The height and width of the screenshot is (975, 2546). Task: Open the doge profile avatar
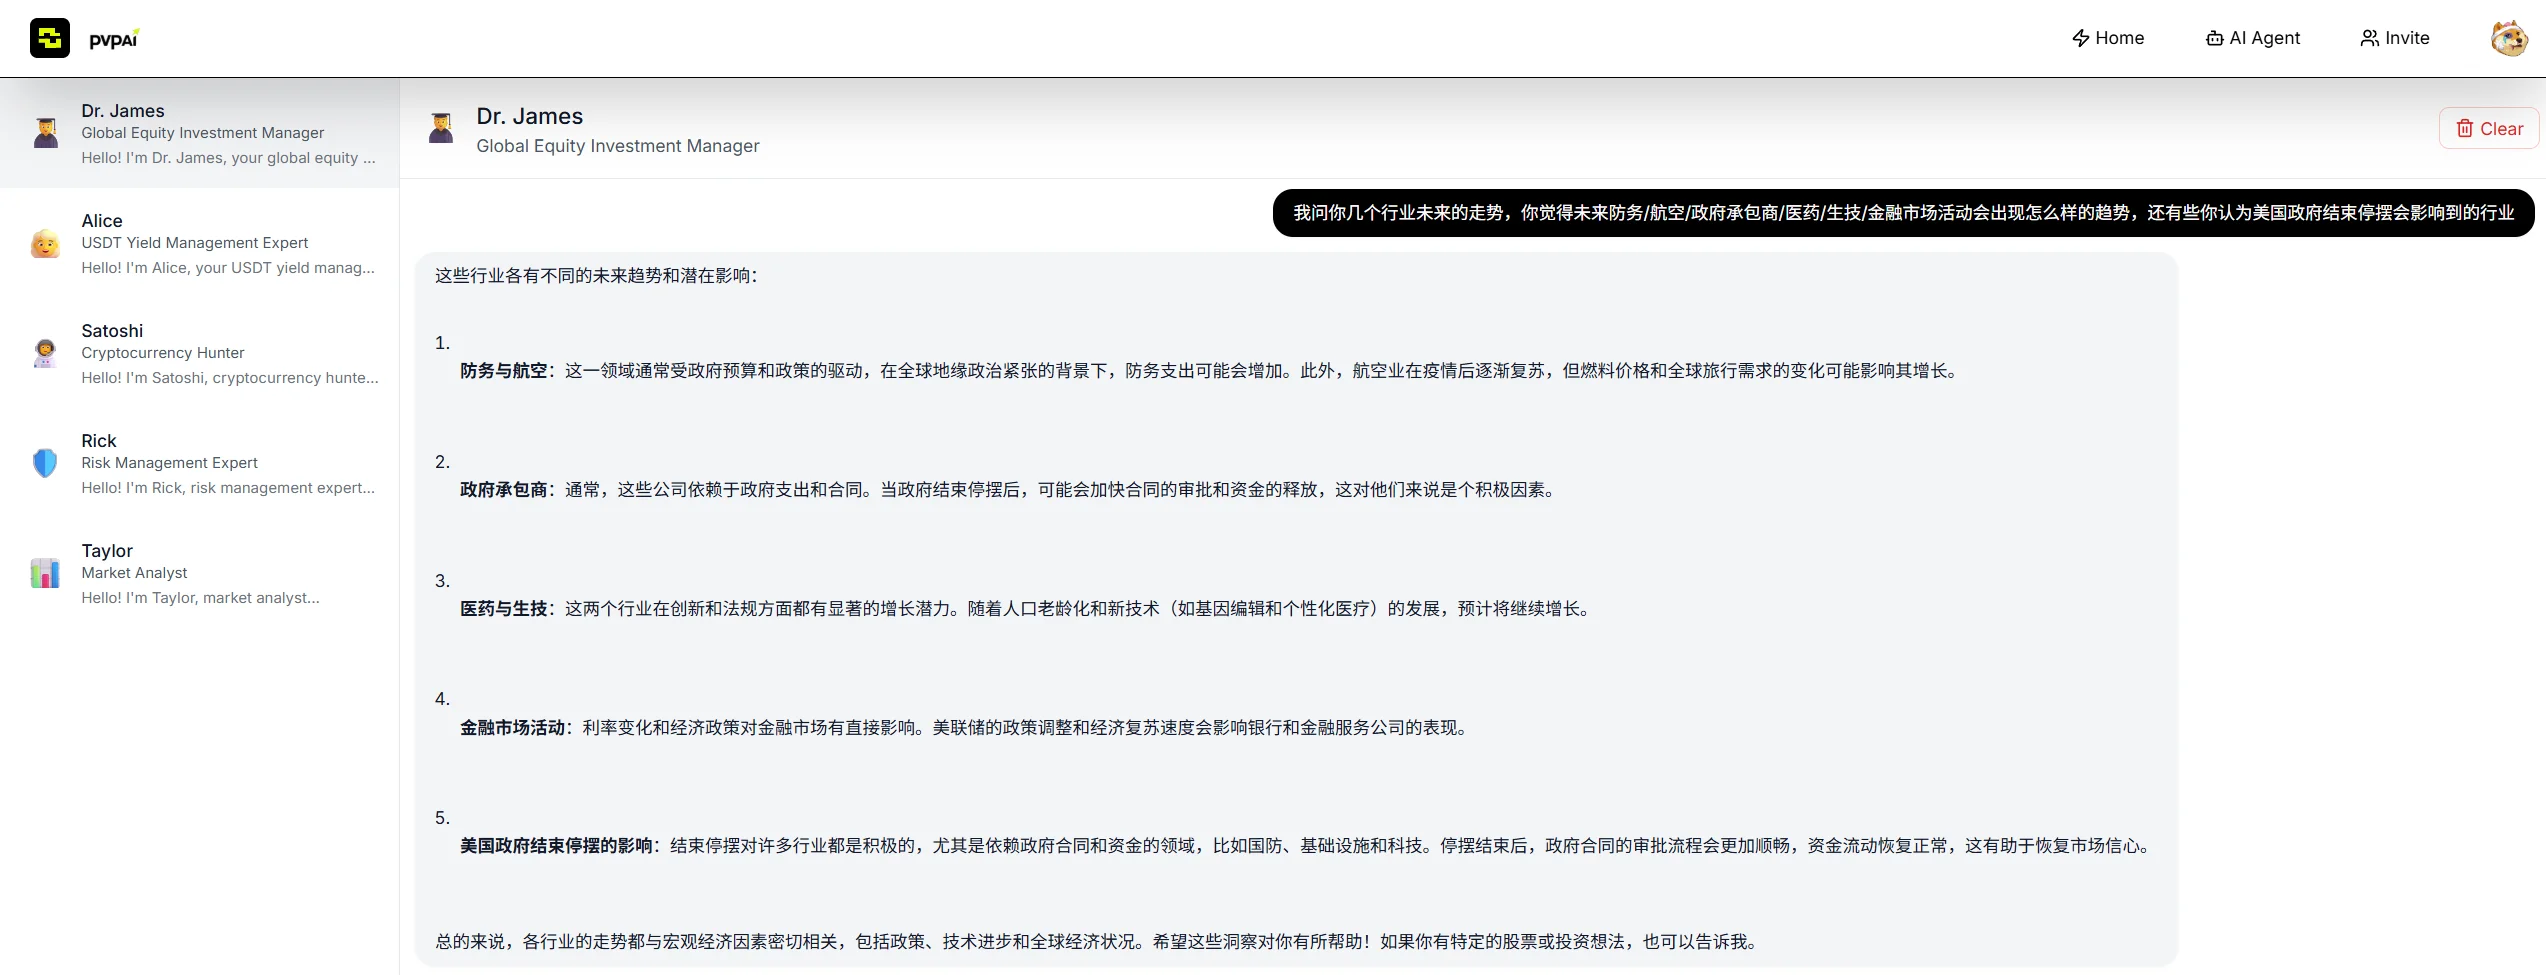(2508, 38)
